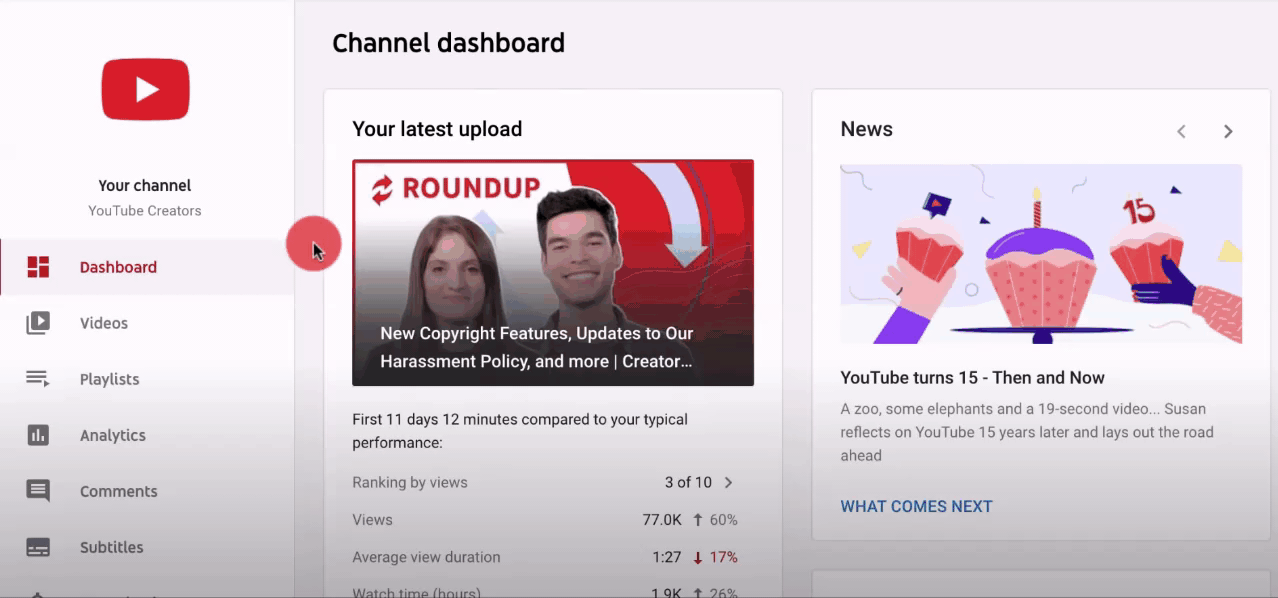Open the Subtitles menu item

point(147,547)
